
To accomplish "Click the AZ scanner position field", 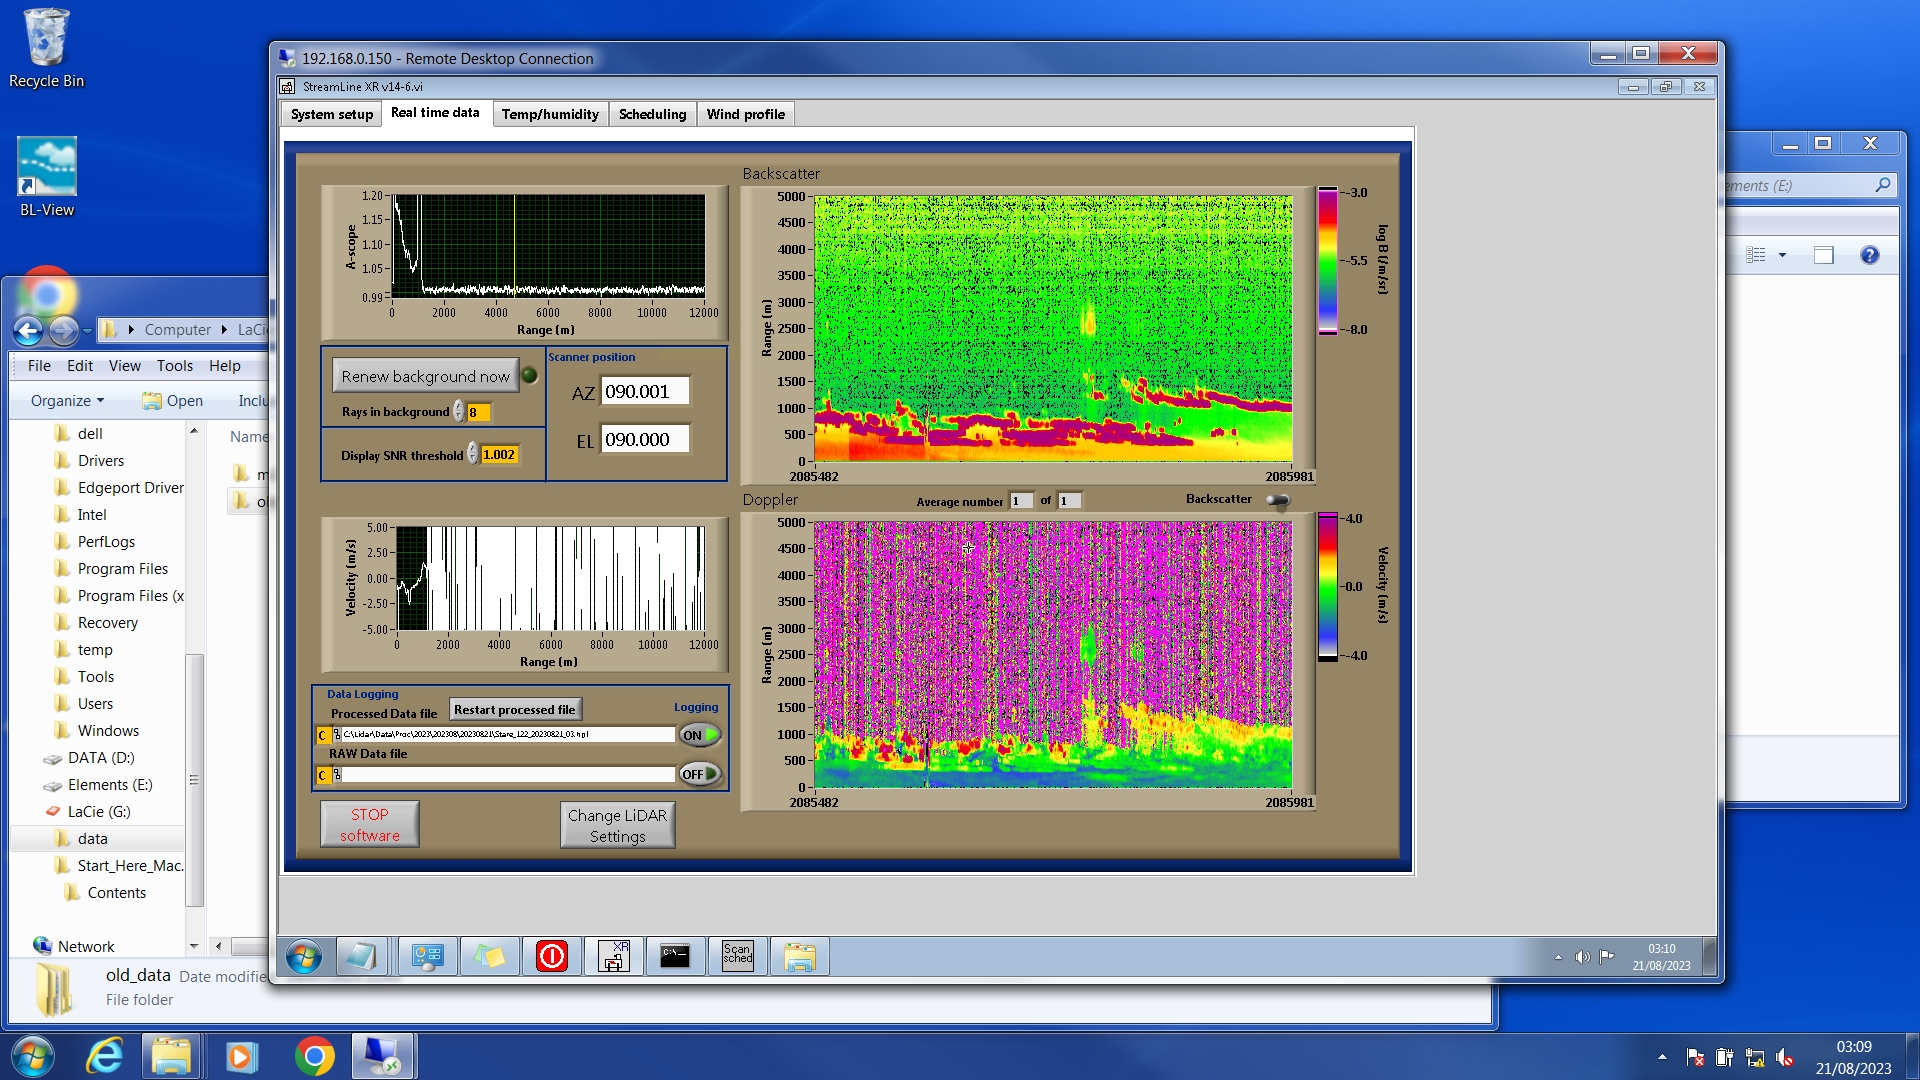I will pos(644,392).
